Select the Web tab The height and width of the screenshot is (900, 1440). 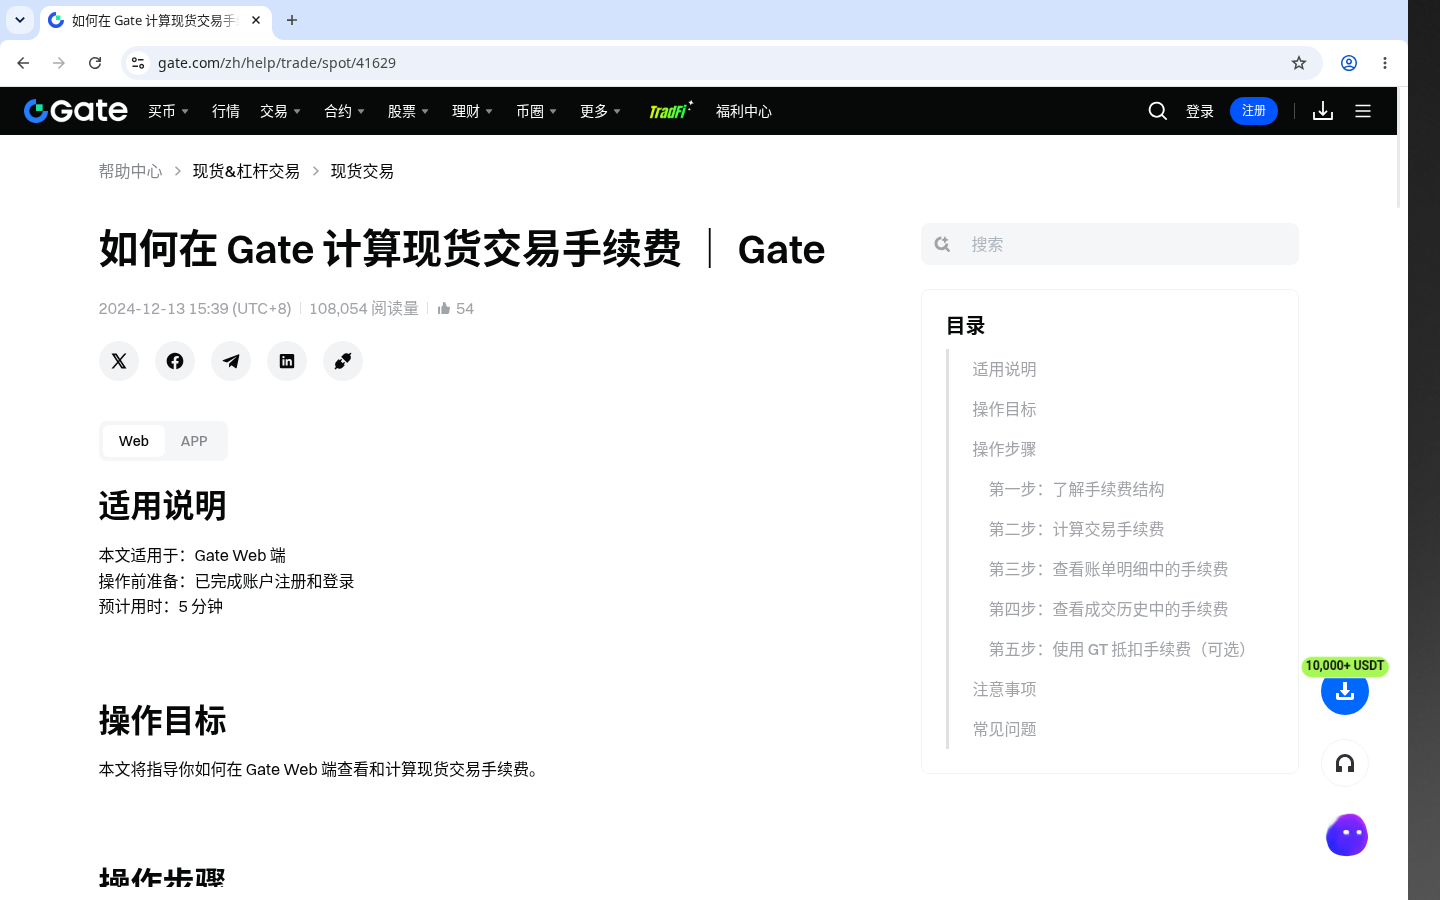pos(134,441)
